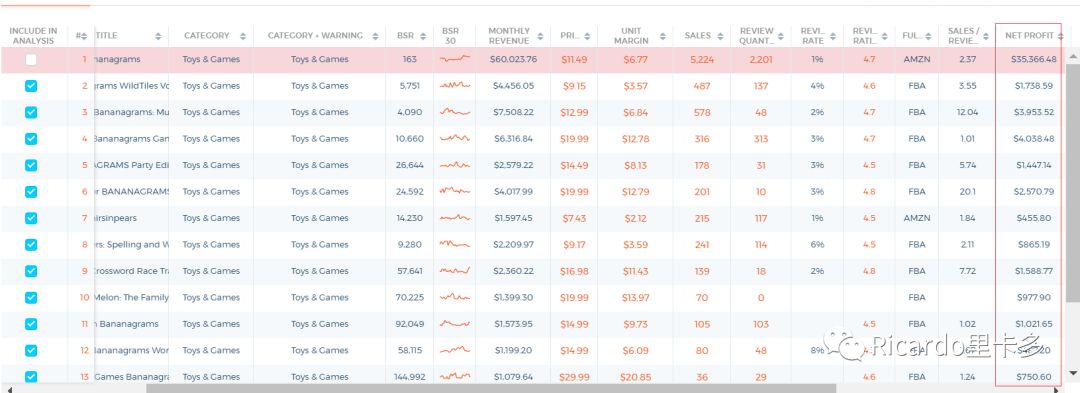This screenshot has height=393, width=1080.
Task: Open the Bananagrams Party Edition title link
Action: (130, 165)
